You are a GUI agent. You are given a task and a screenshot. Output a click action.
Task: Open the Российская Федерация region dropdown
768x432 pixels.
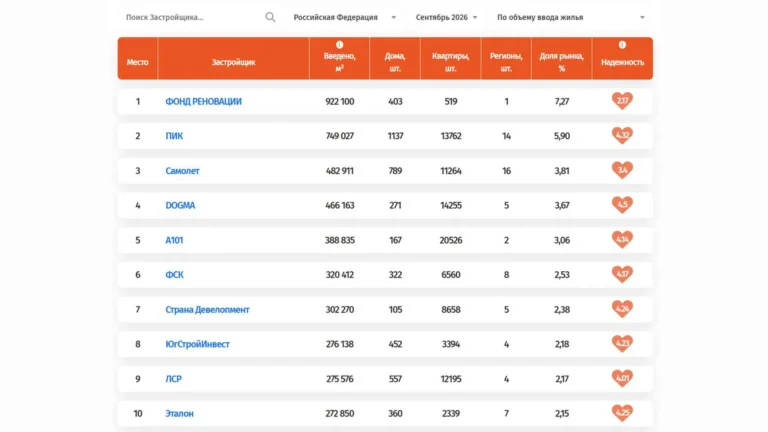coord(345,17)
